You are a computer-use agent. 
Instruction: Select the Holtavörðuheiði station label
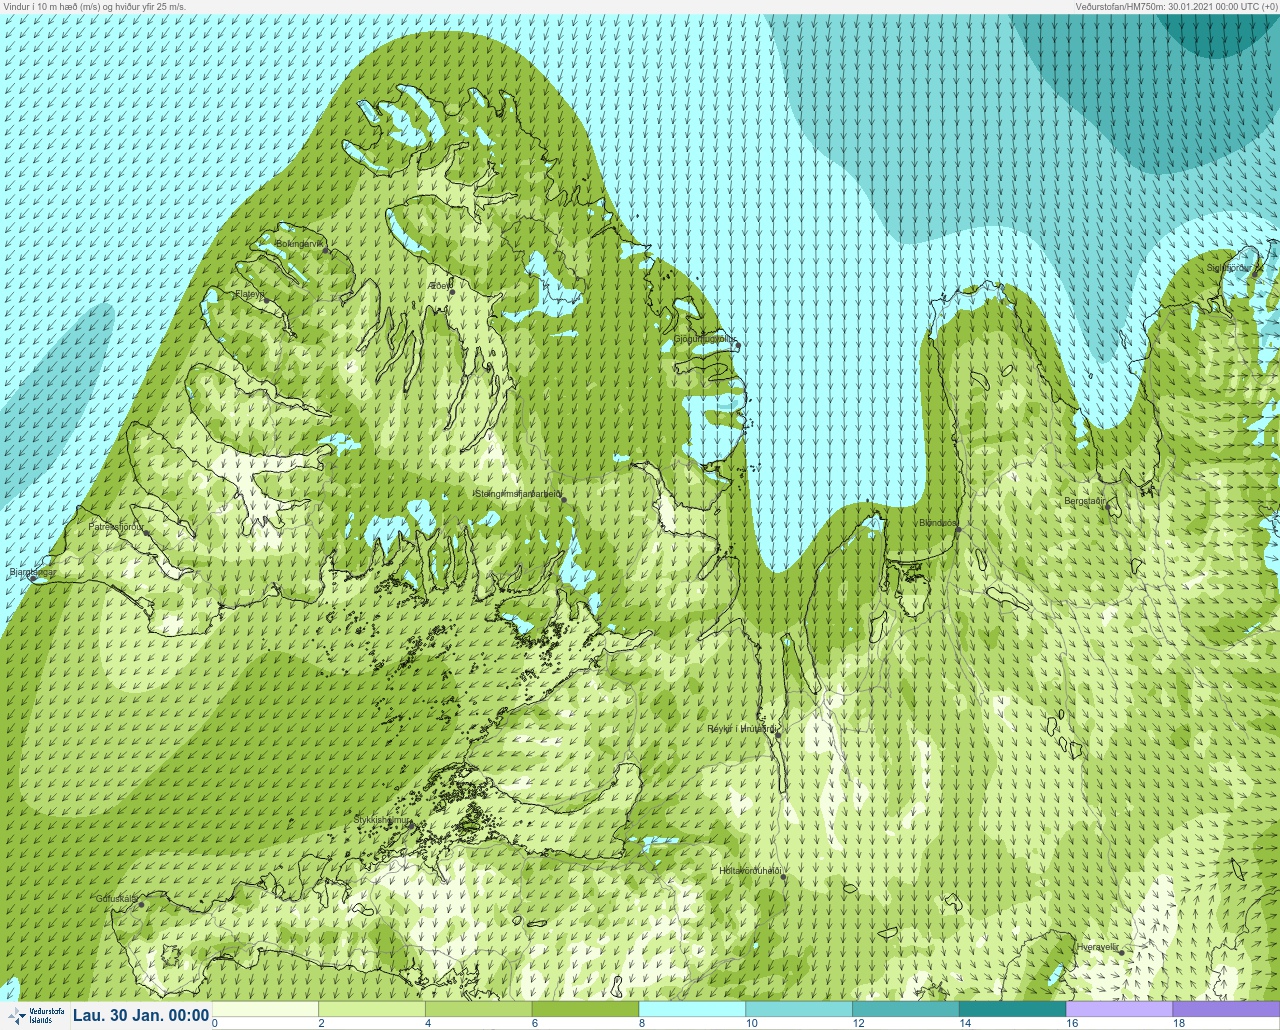749,871
